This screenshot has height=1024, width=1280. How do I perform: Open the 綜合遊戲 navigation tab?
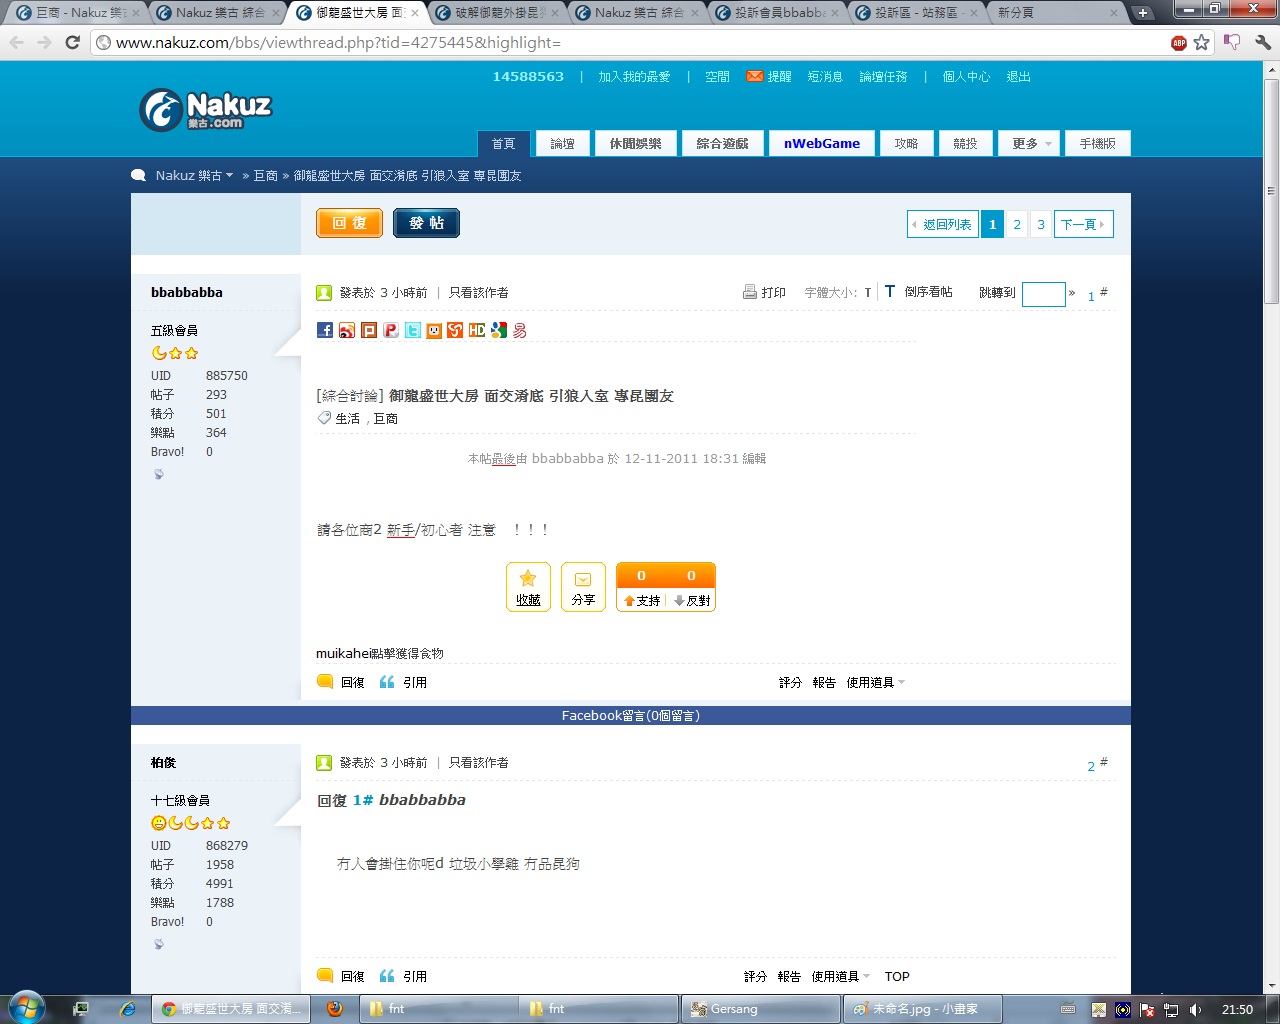[x=723, y=144]
